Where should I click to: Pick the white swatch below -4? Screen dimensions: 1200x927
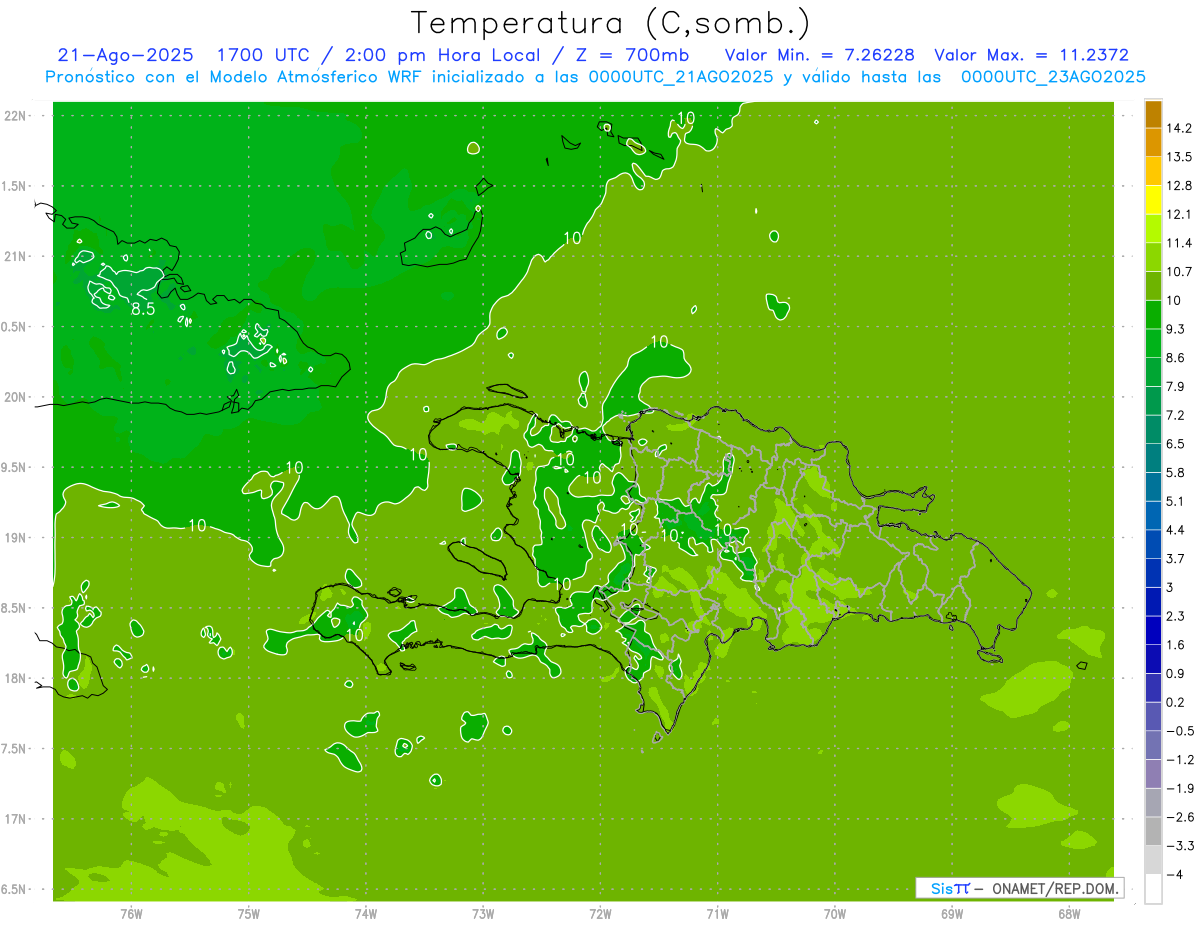click(1153, 888)
